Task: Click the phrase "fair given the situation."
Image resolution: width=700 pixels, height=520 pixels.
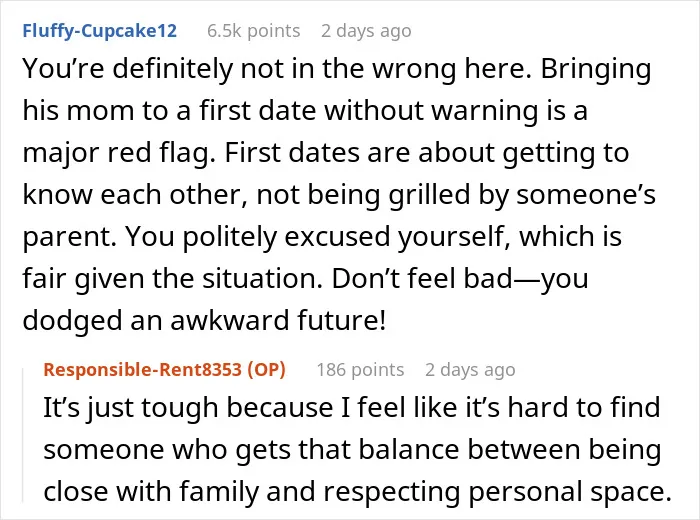Action: (173, 279)
